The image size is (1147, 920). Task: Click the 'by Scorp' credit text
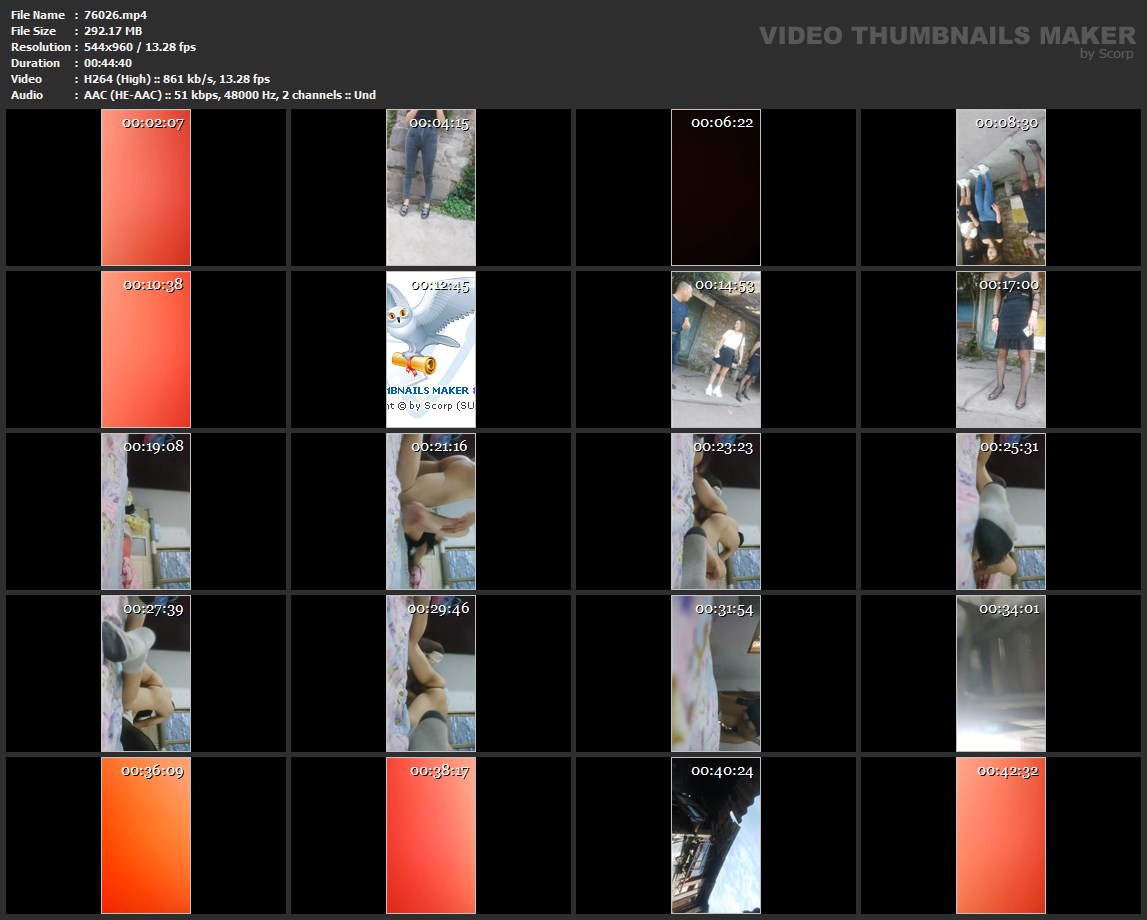(1106, 54)
